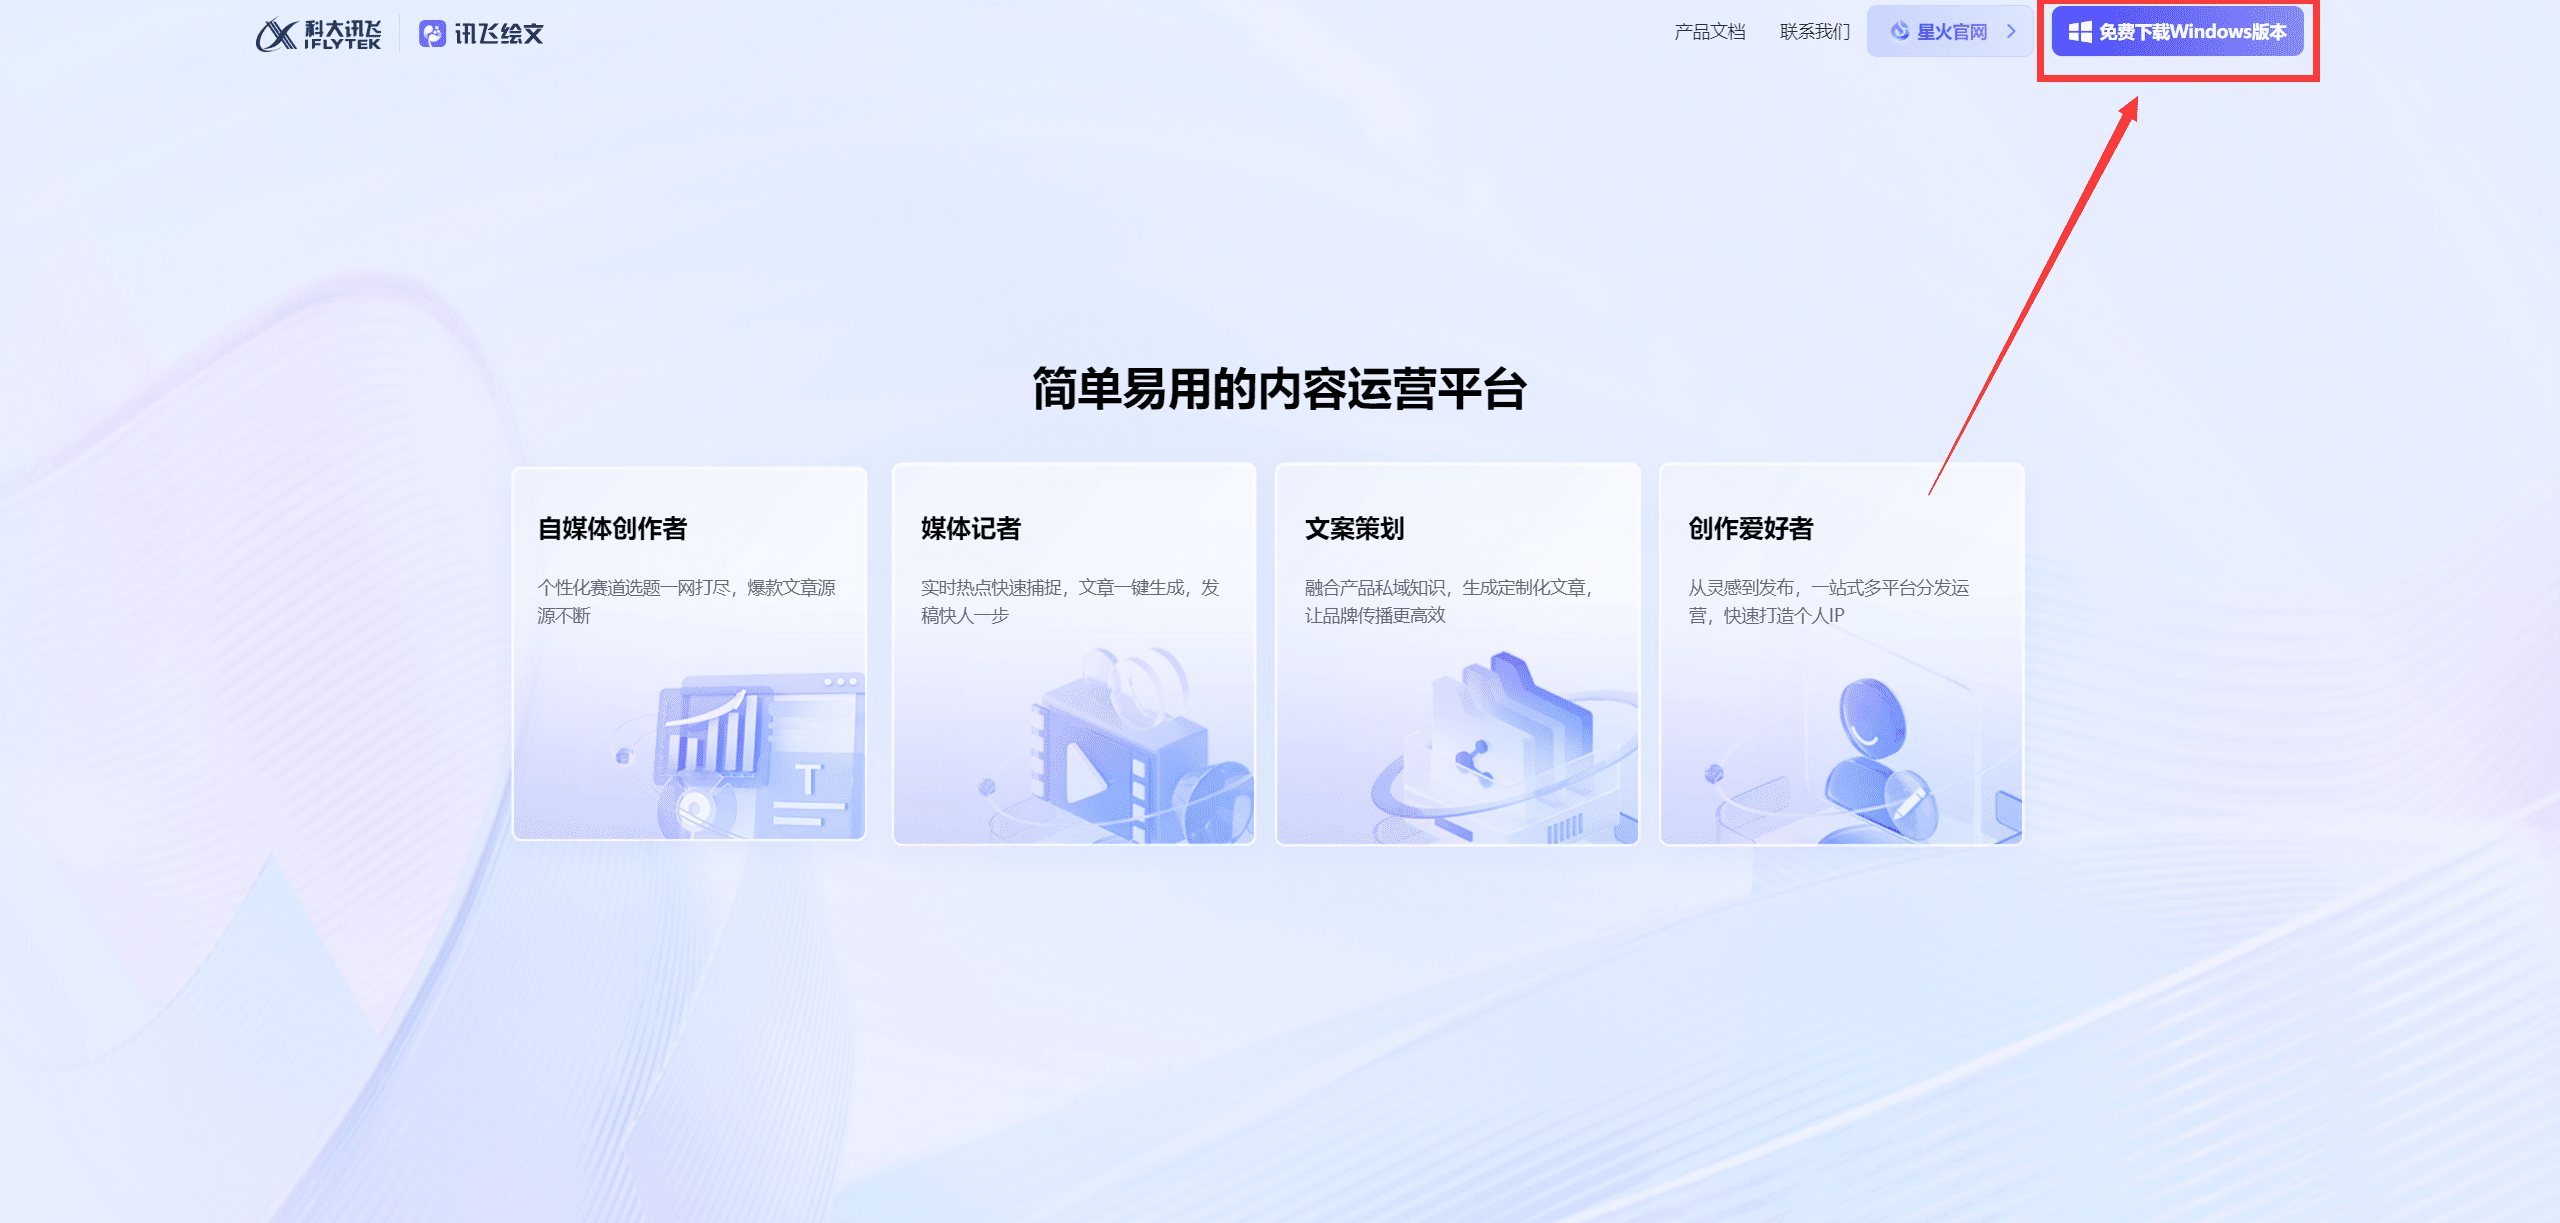2560x1223 pixels.
Task: Select the 创作爱好者 card title
Action: pos(1750,528)
